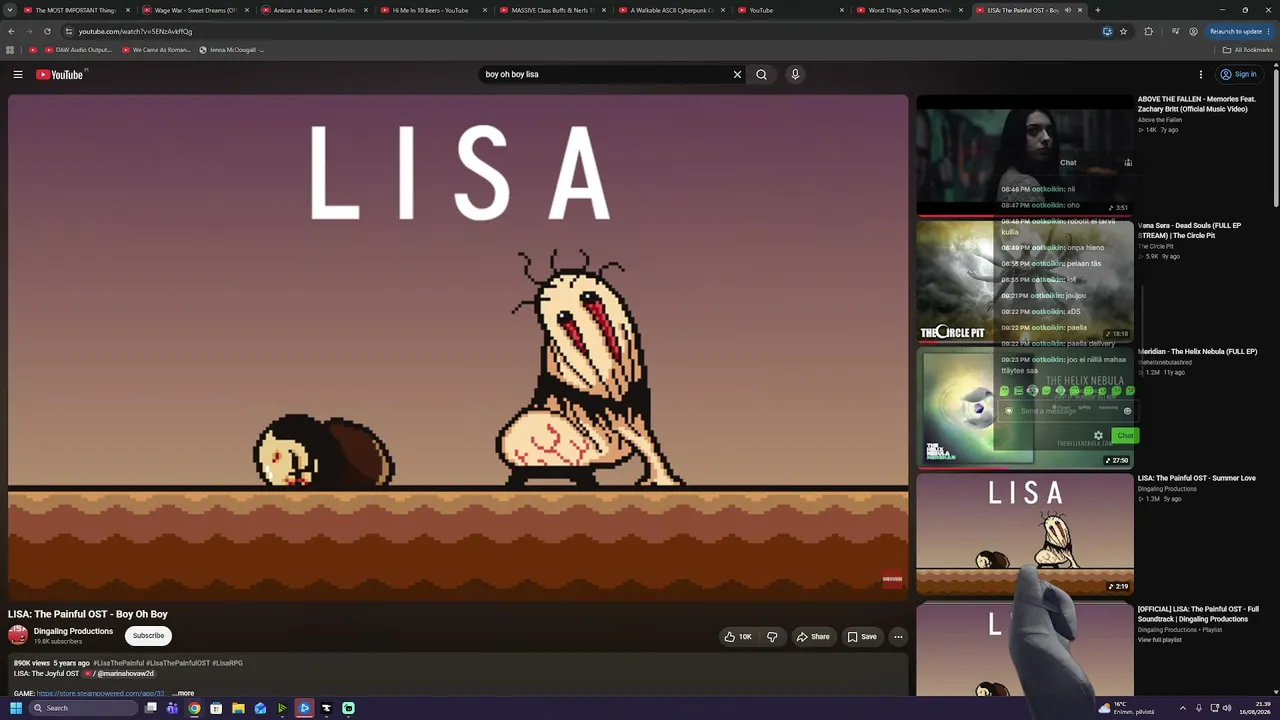Open LISA: The Painful OST - Summer Love title
This screenshot has width=1280, height=720.
[x=1196, y=478]
